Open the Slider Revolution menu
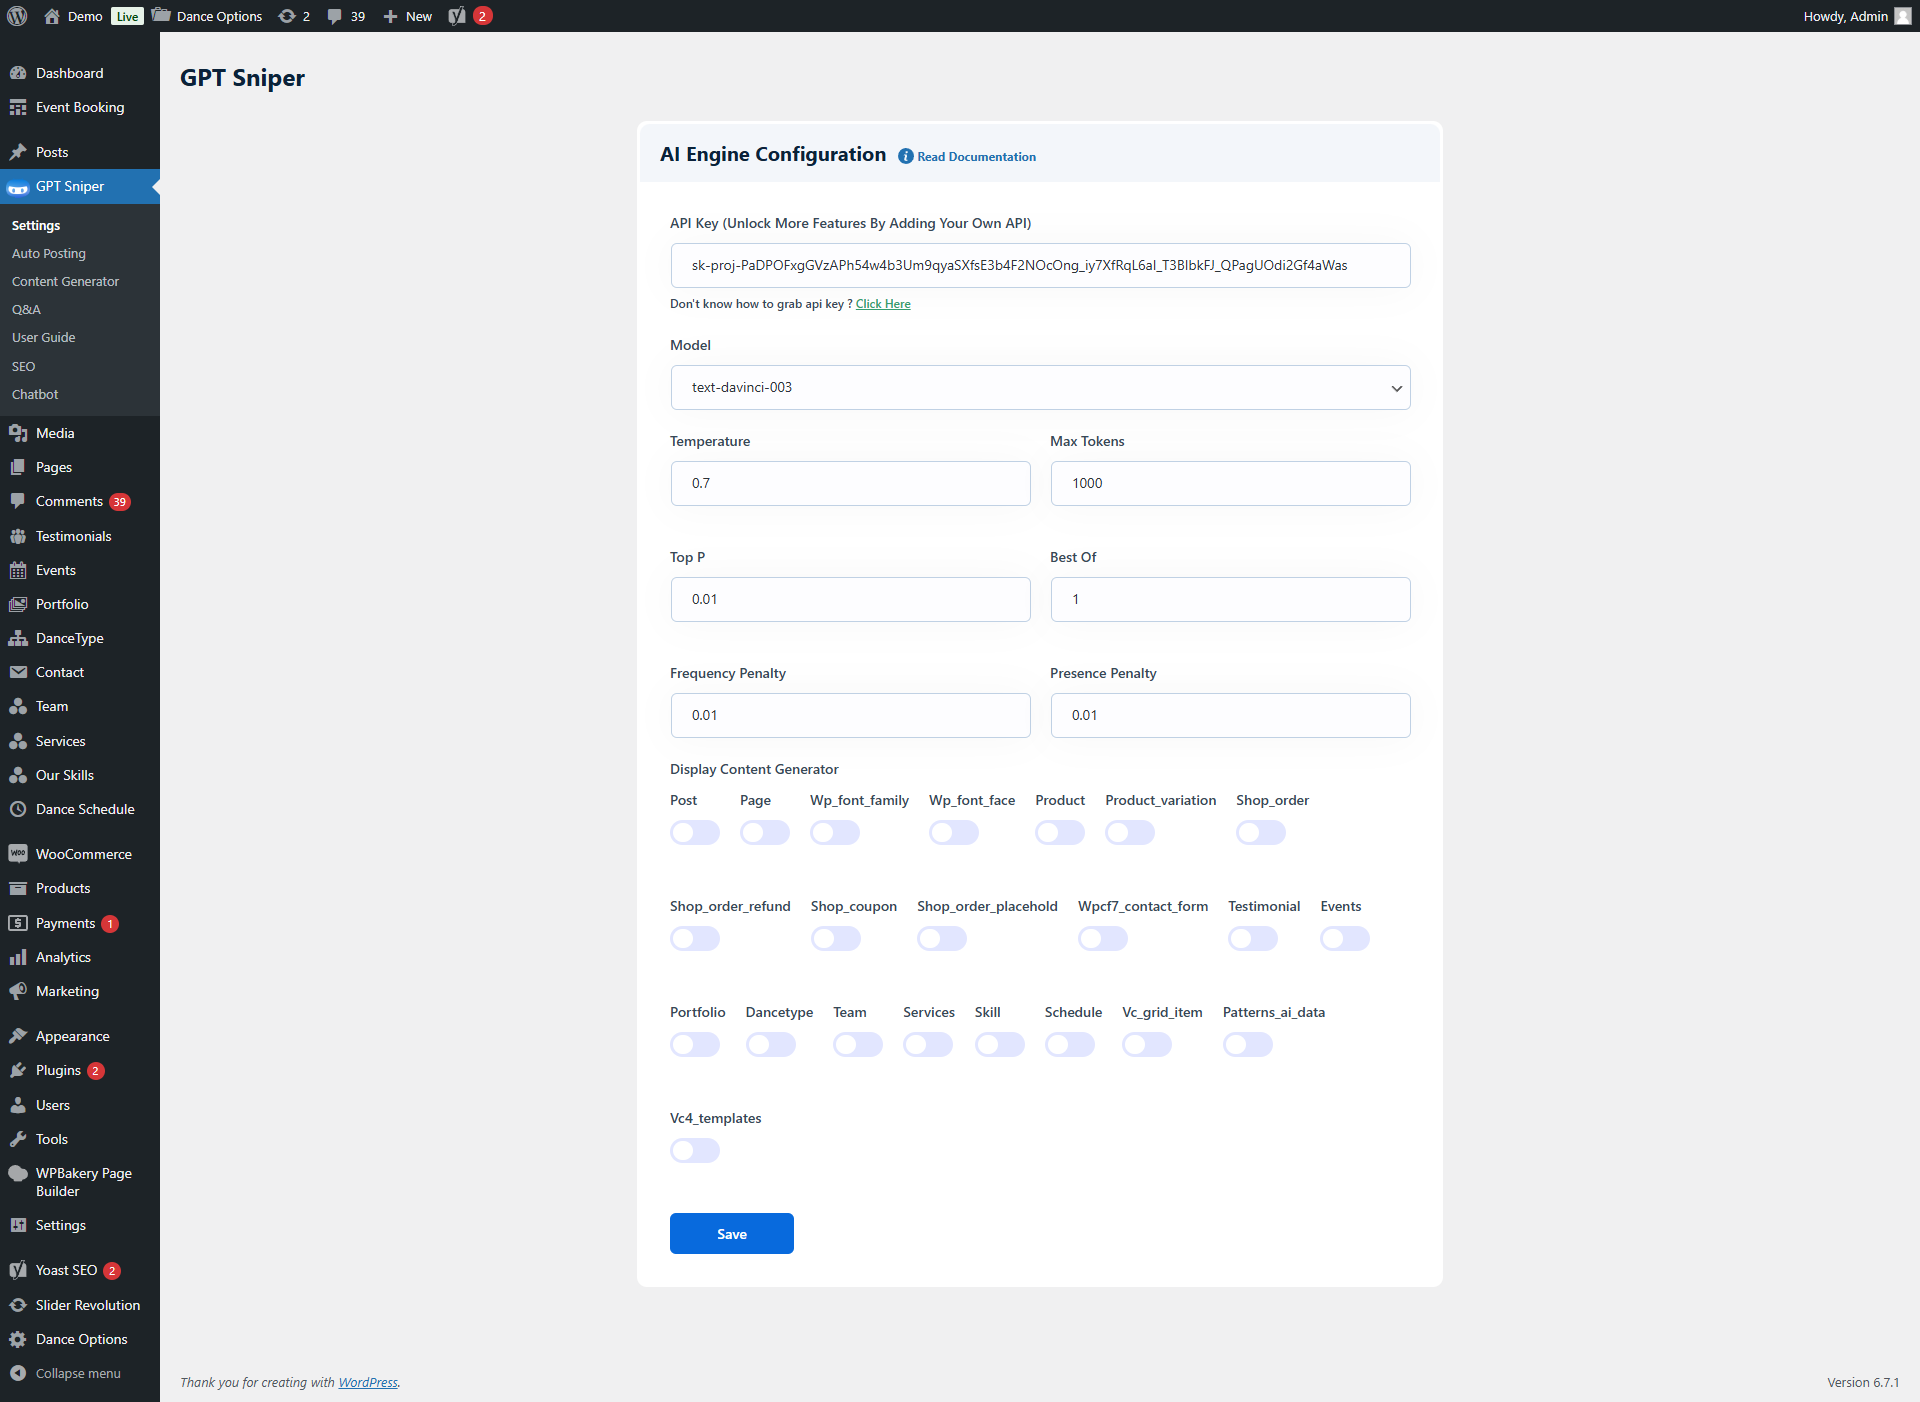Image resolution: width=1920 pixels, height=1402 pixels. [x=80, y=1305]
